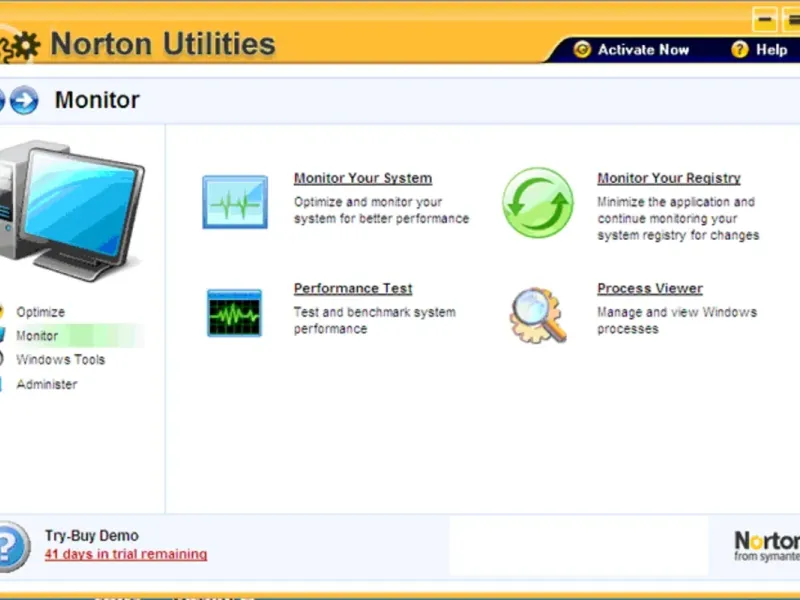Click the Activate Now round icon

coord(582,49)
